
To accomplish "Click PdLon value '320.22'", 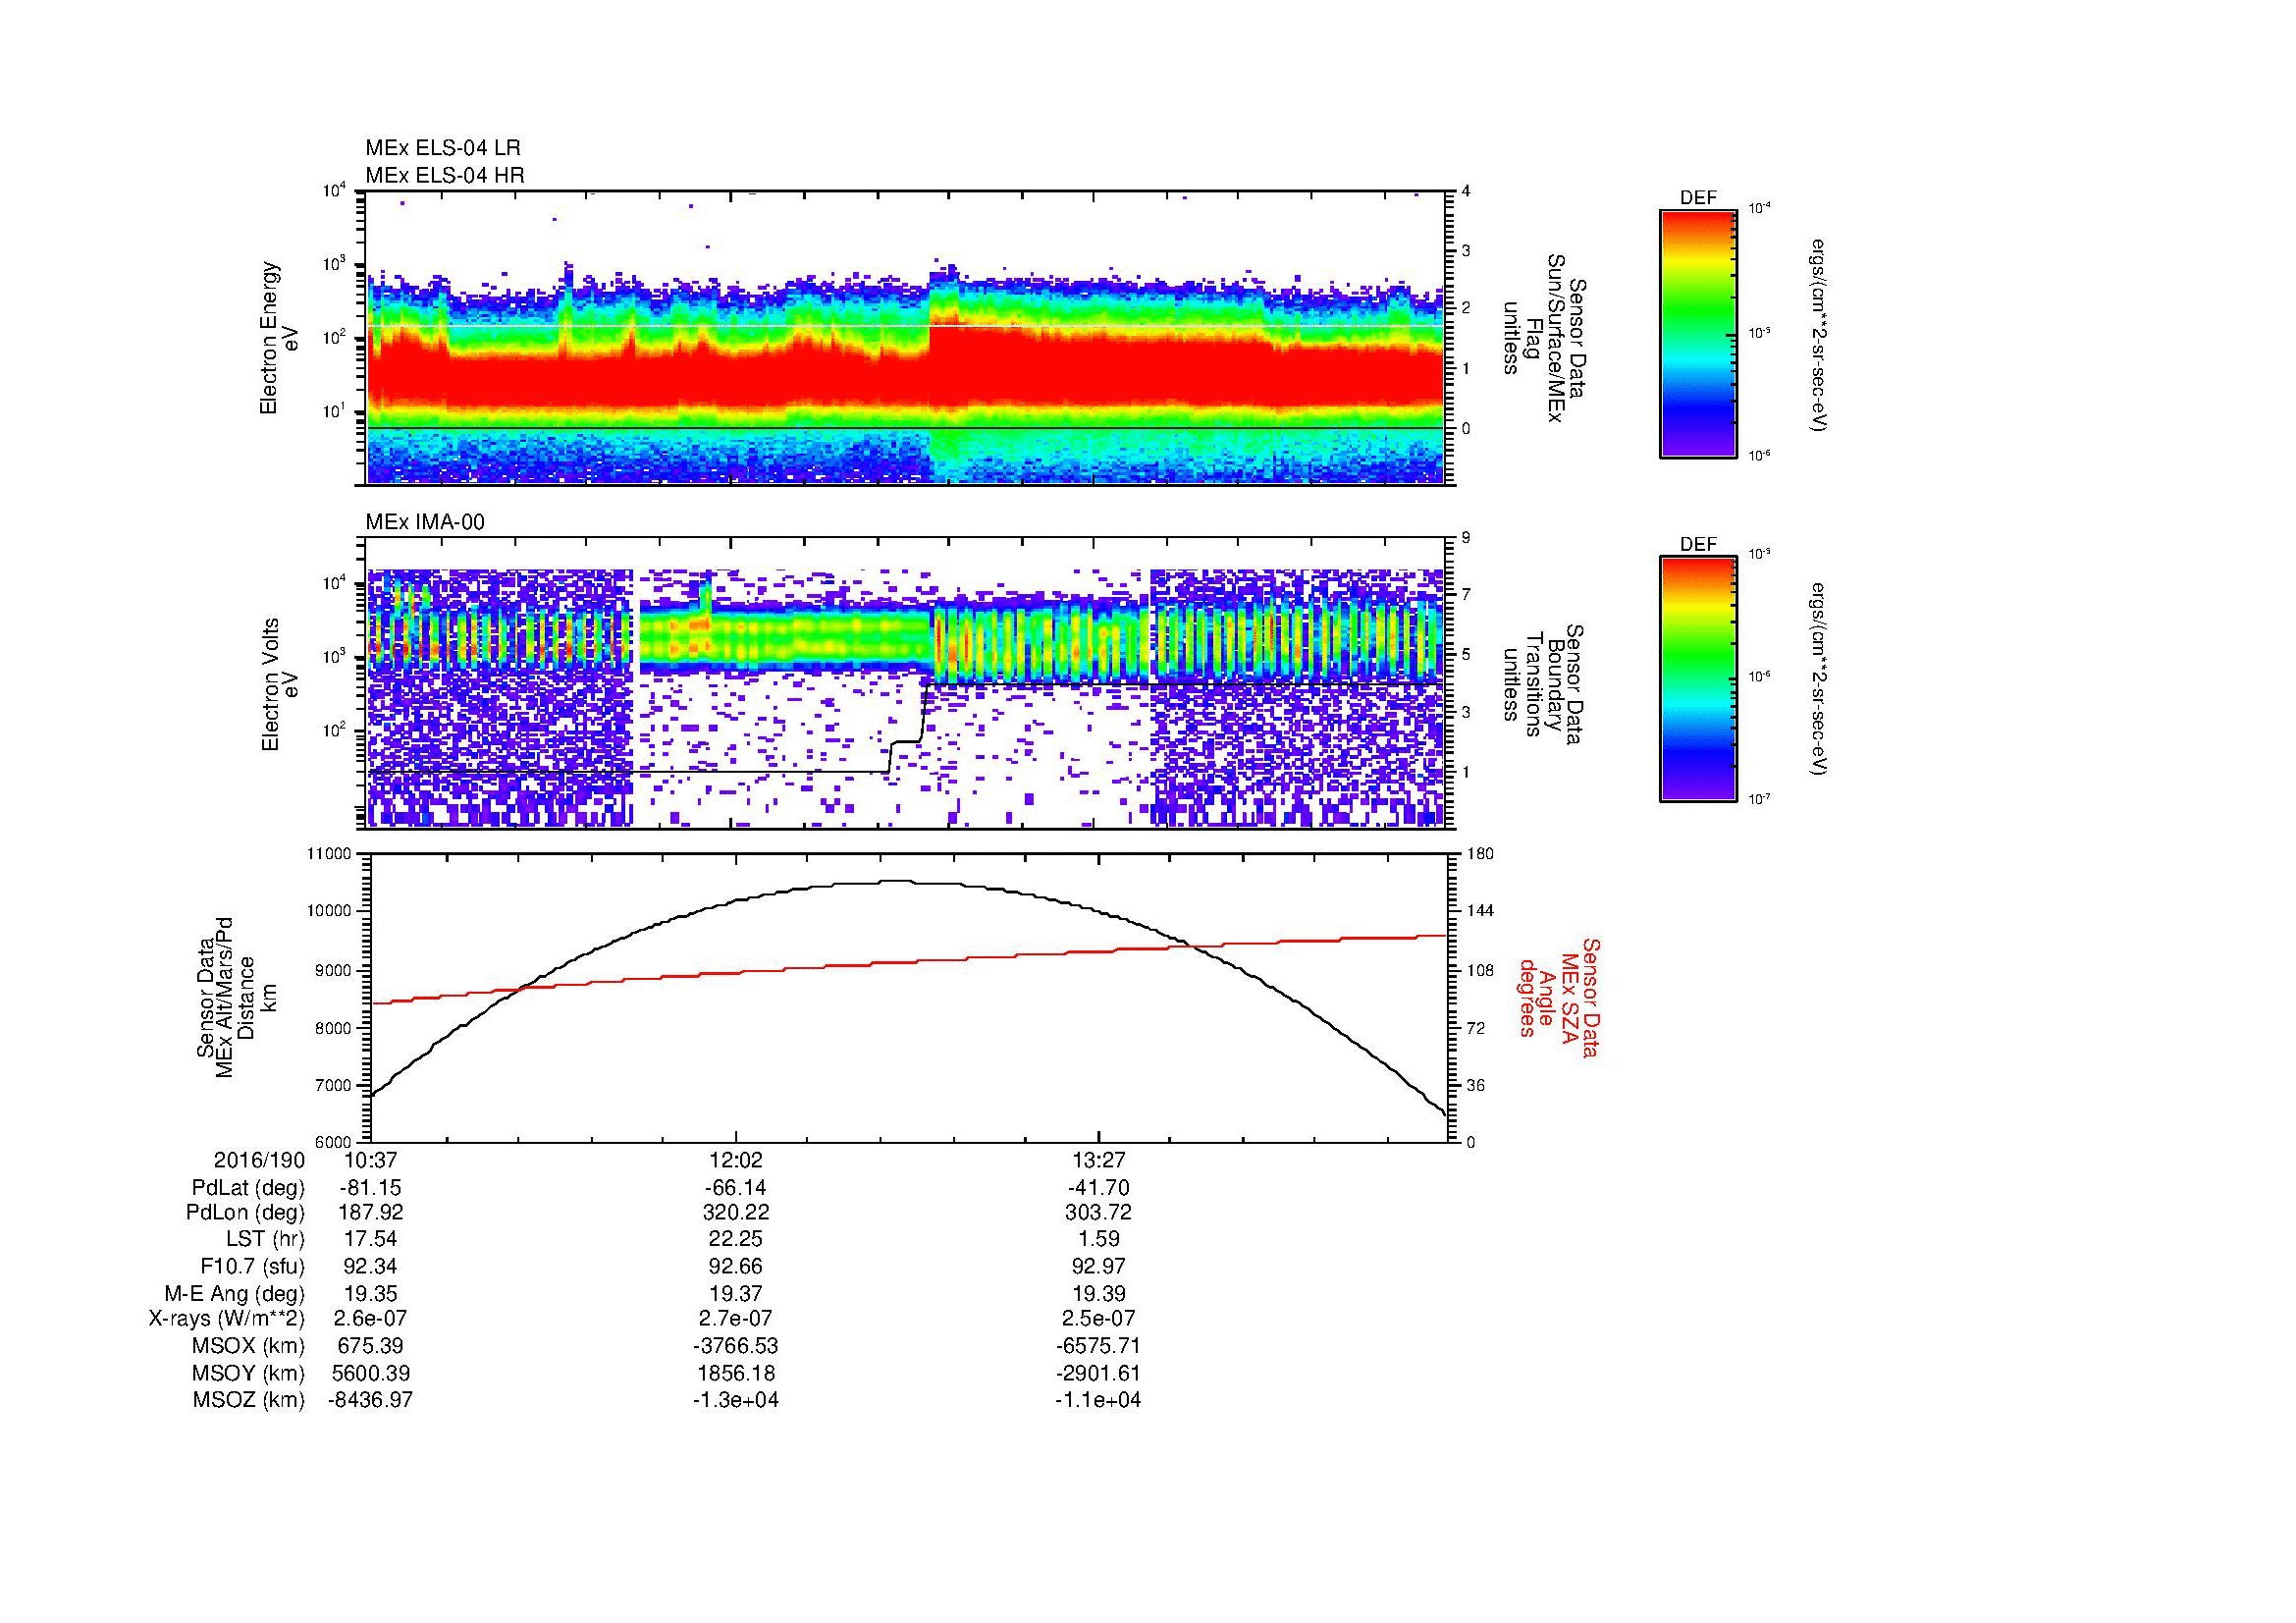I will (735, 1213).
